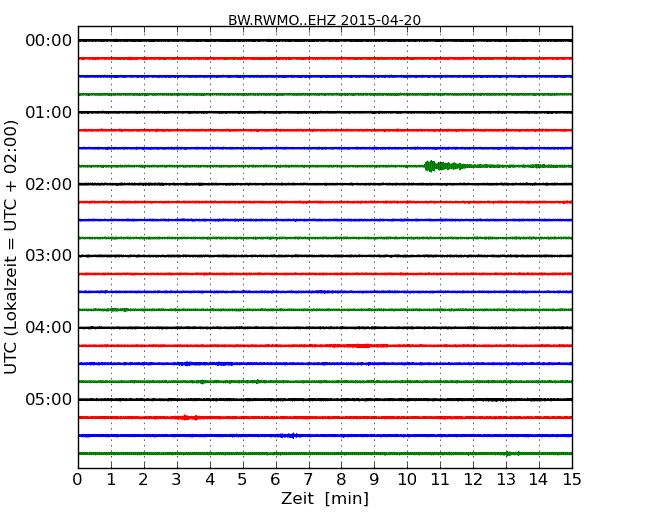Screen dimensions: 650x520
Task: Click the red signal bump after 05:00
Action: click(188, 418)
